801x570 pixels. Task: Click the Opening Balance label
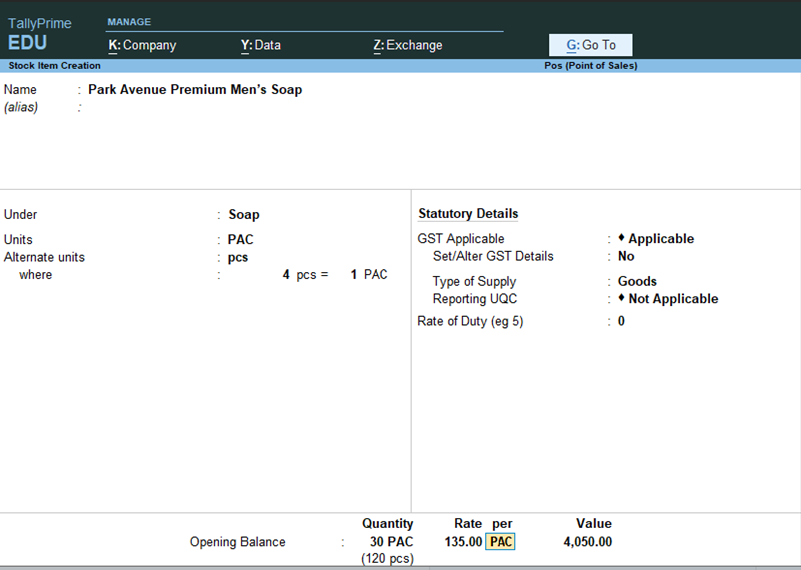238,541
